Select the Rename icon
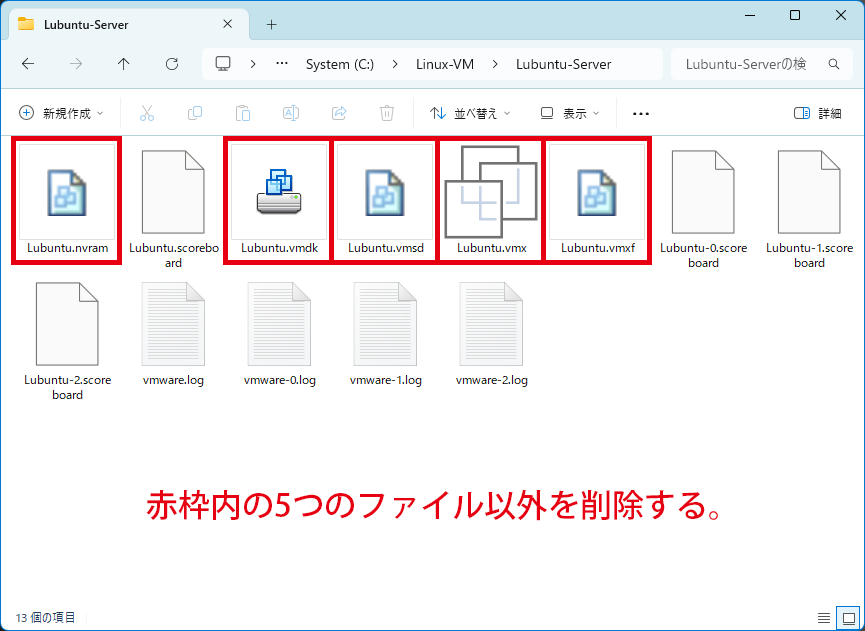 [291, 113]
